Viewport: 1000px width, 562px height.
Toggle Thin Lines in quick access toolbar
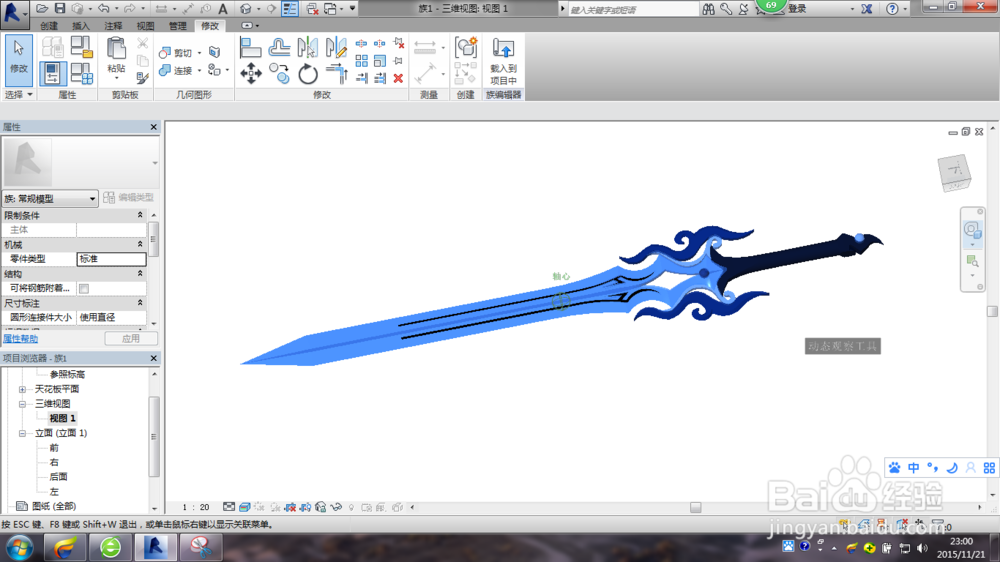290,9
